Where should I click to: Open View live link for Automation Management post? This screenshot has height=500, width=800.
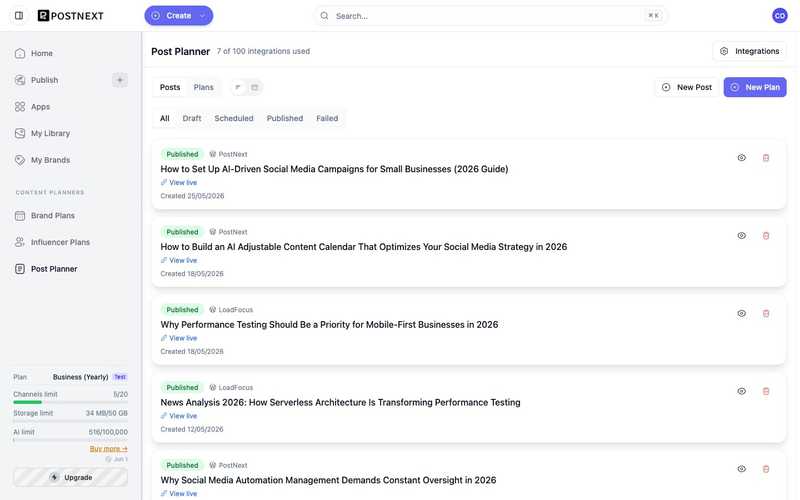coord(179,493)
